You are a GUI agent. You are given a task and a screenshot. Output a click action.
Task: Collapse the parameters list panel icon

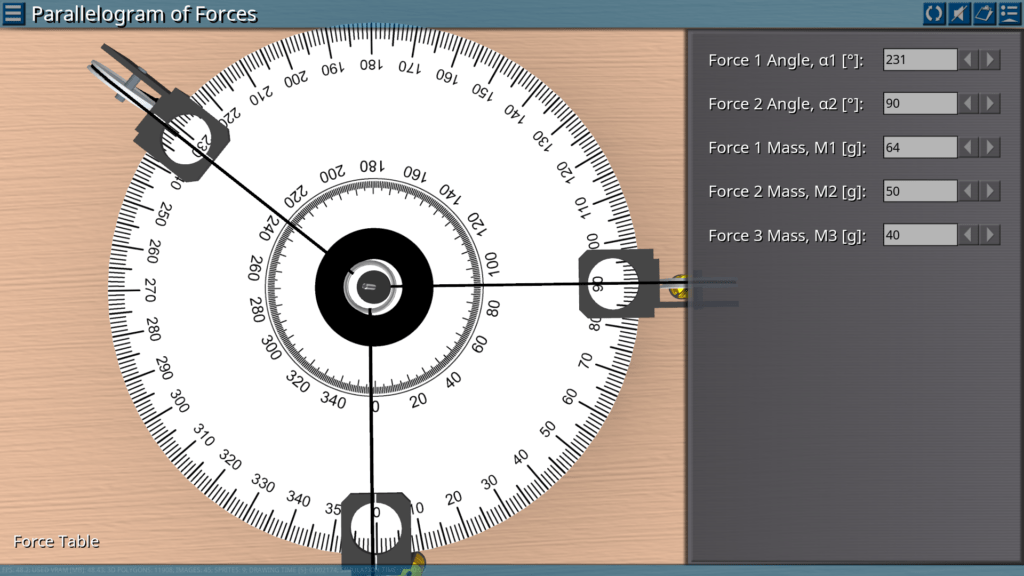click(x=1009, y=14)
